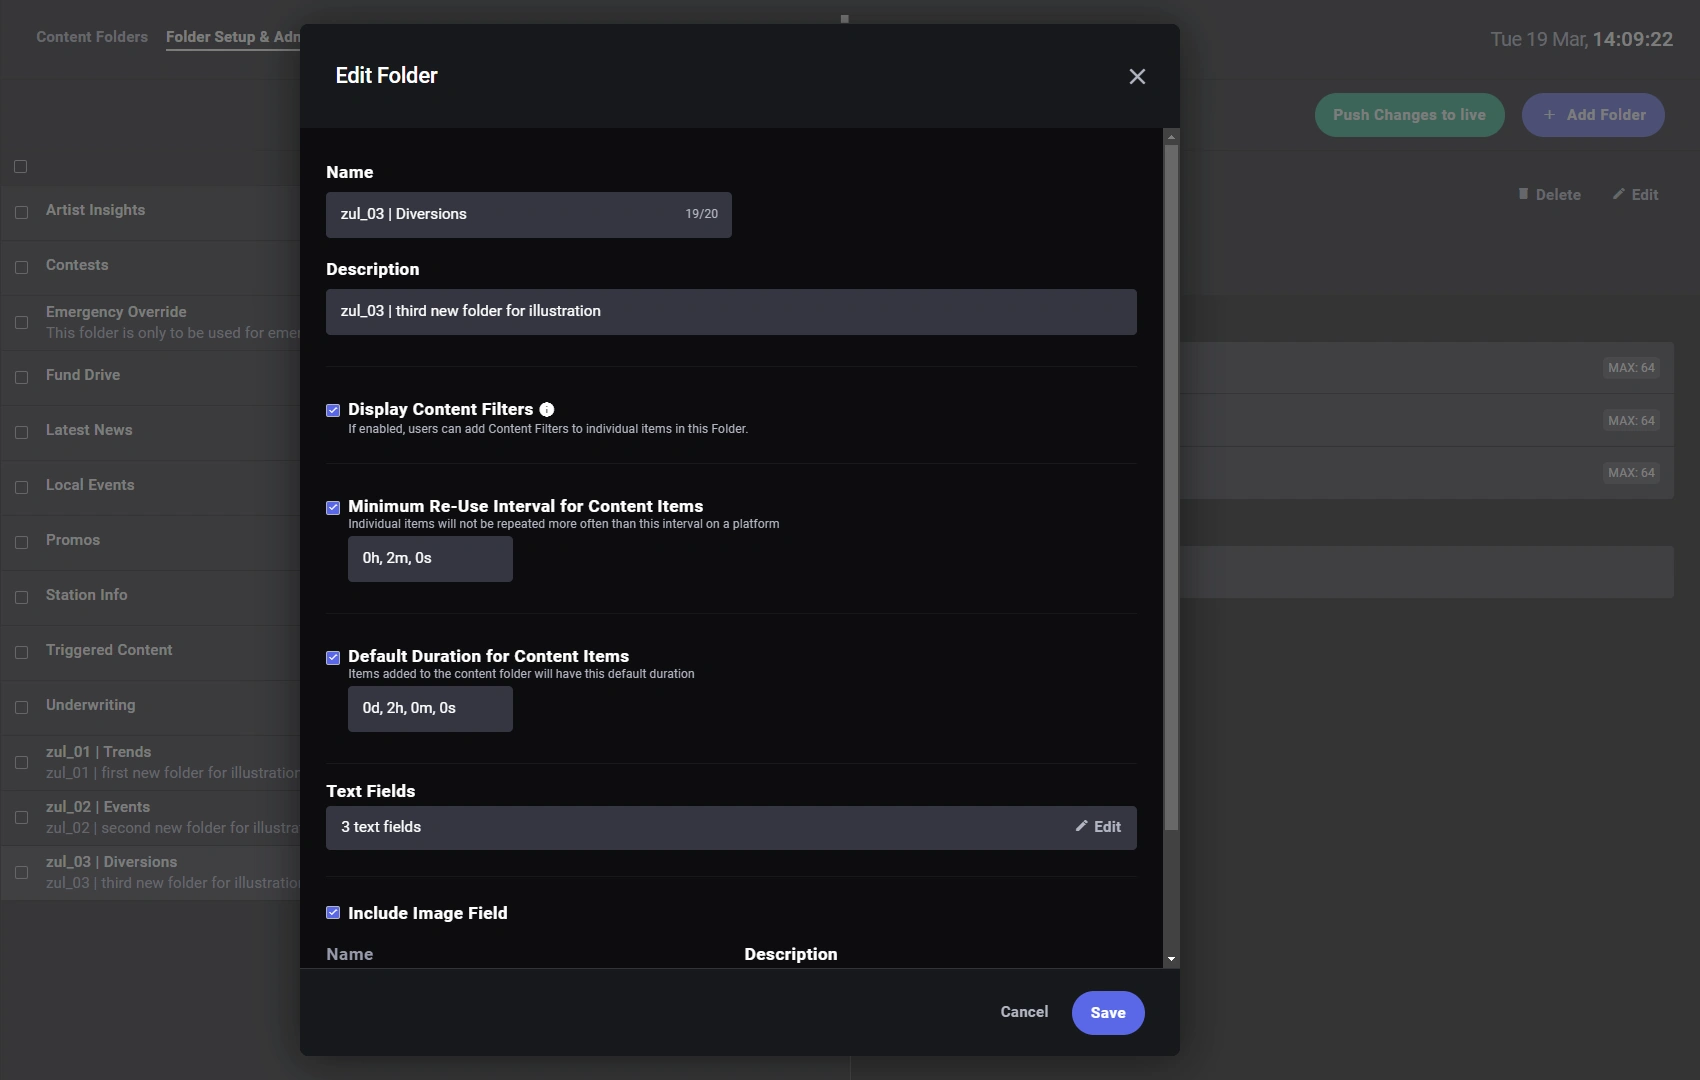Click the trash icon beside Delete
The width and height of the screenshot is (1700, 1080).
click(1523, 195)
